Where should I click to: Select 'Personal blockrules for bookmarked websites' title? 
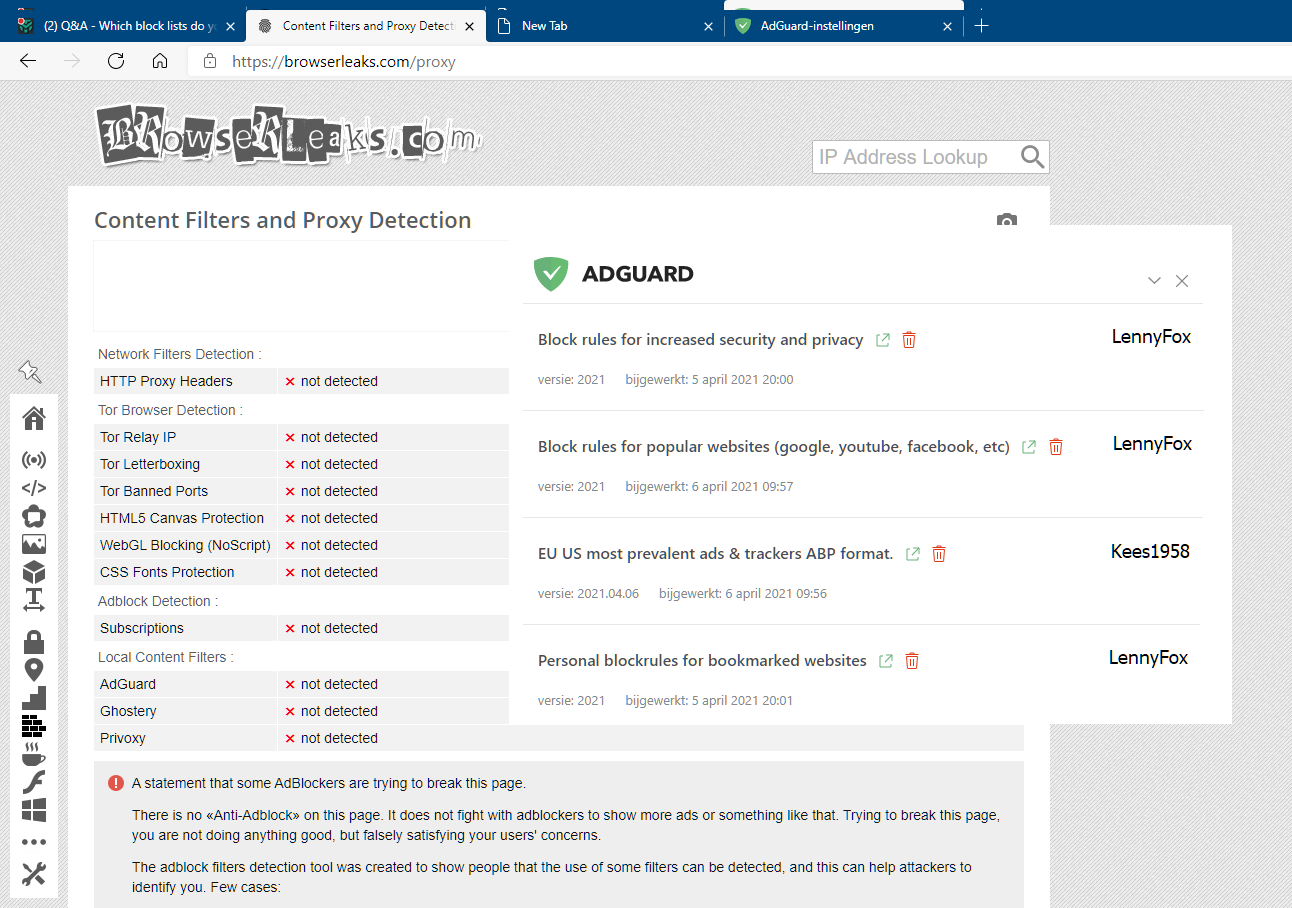[x=702, y=661]
